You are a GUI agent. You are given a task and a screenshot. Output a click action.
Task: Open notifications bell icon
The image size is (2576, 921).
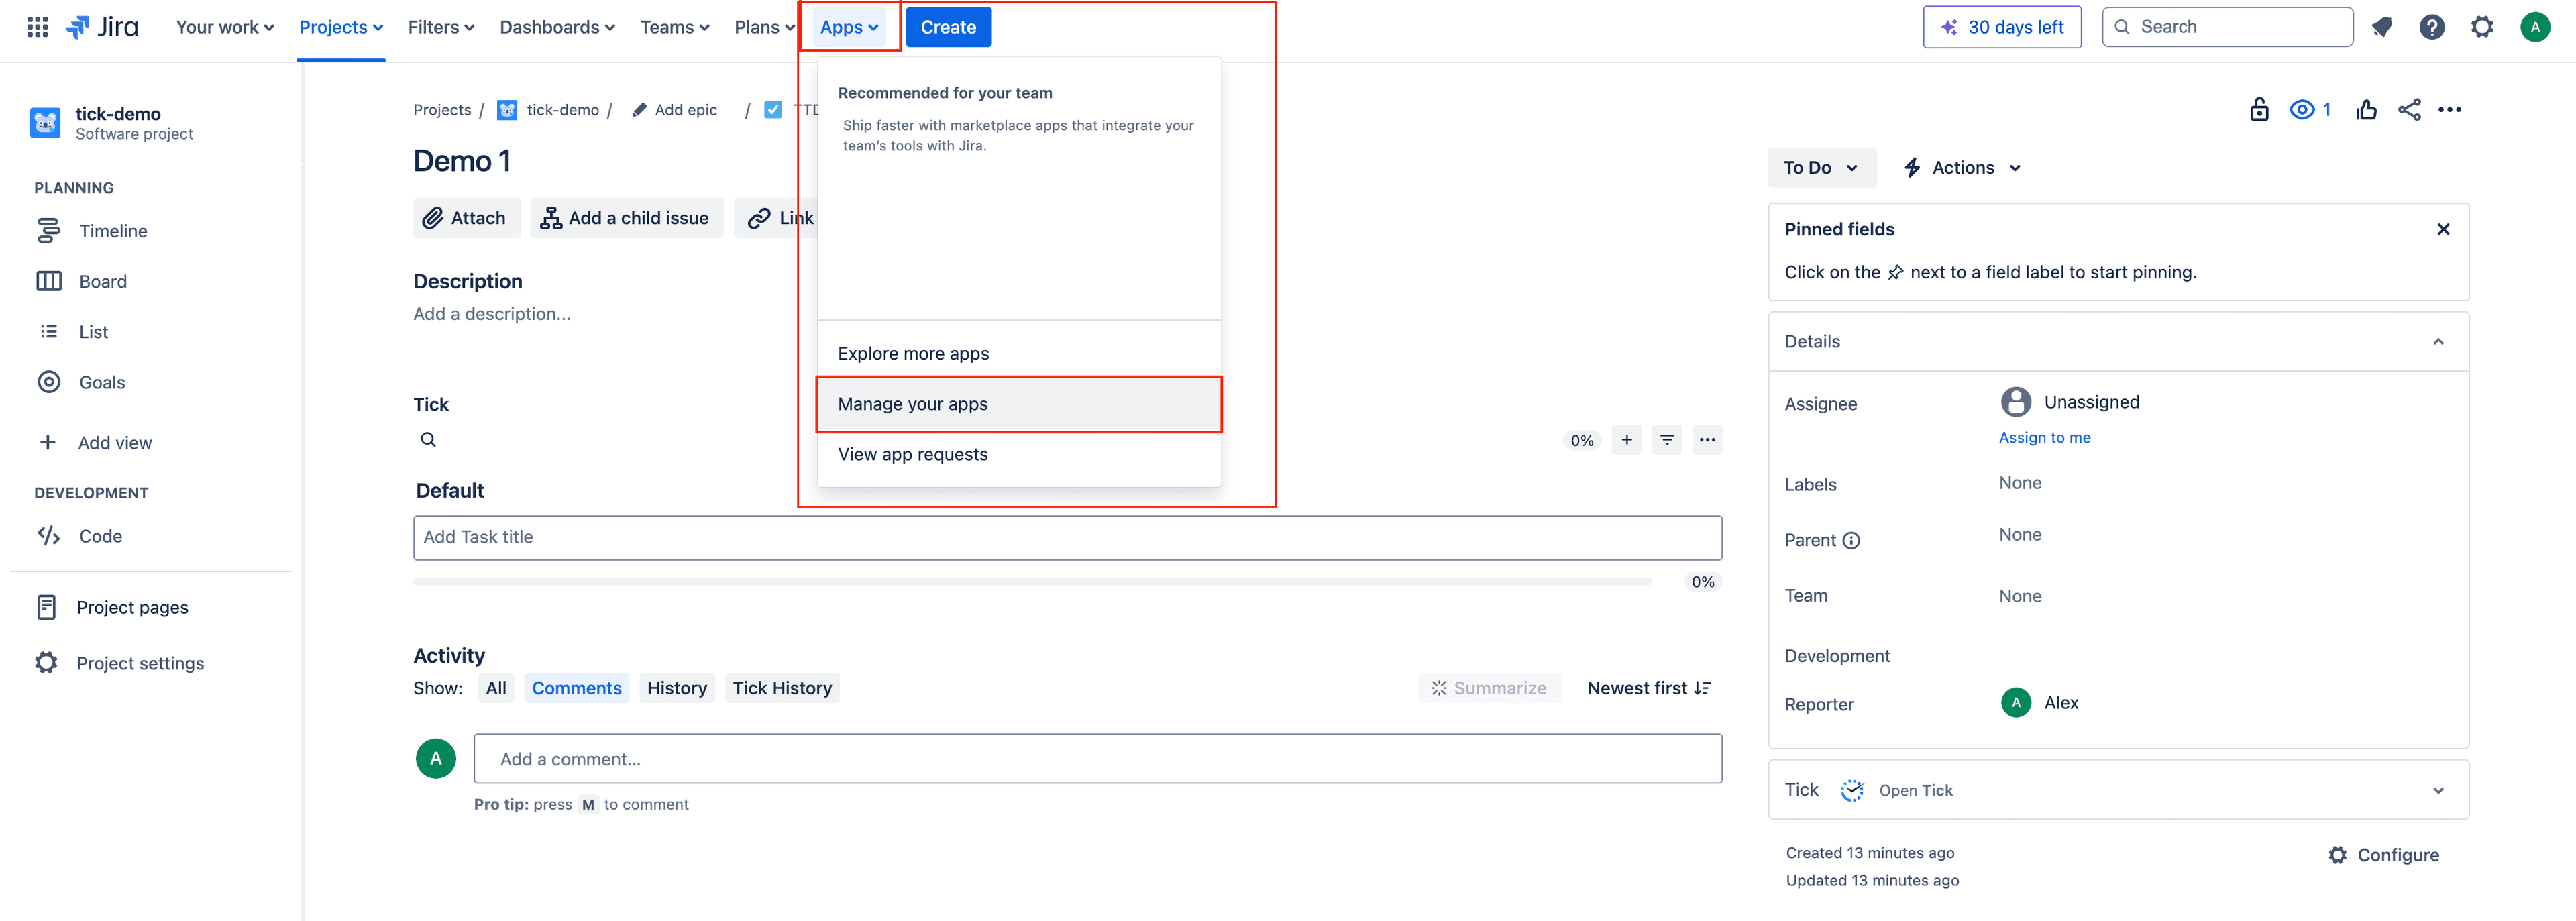2381,27
